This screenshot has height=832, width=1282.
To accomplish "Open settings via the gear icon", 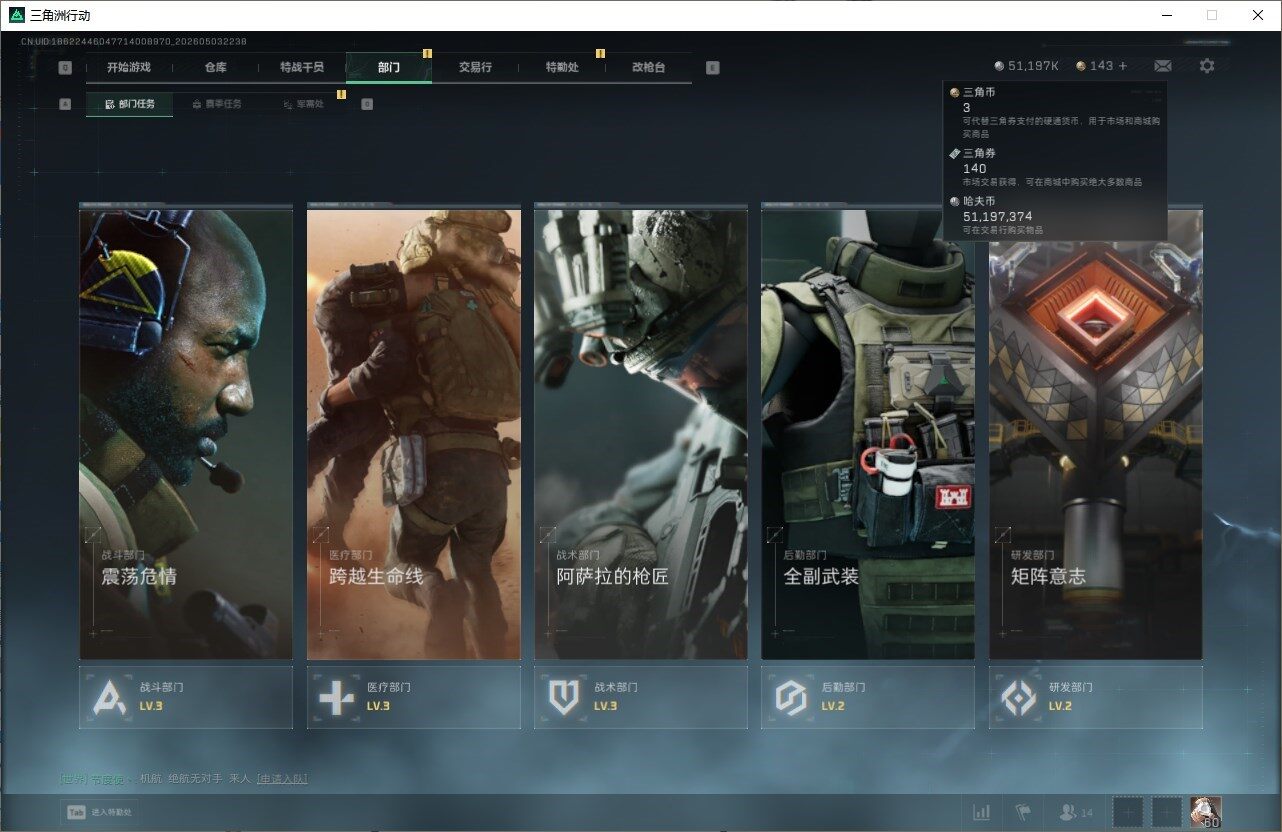I will pyautogui.click(x=1207, y=66).
